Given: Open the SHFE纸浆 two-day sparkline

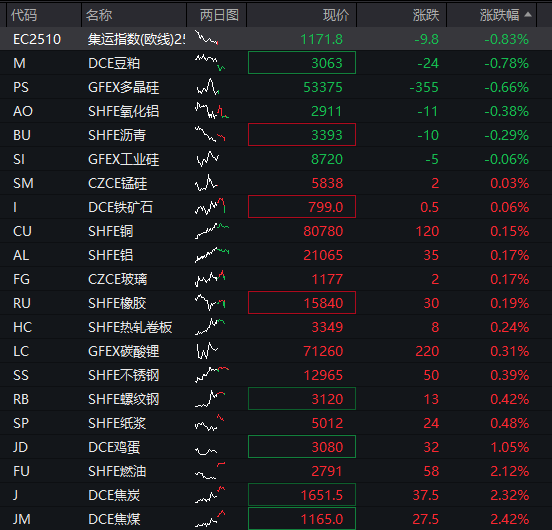Looking at the screenshot, I should point(209,423).
